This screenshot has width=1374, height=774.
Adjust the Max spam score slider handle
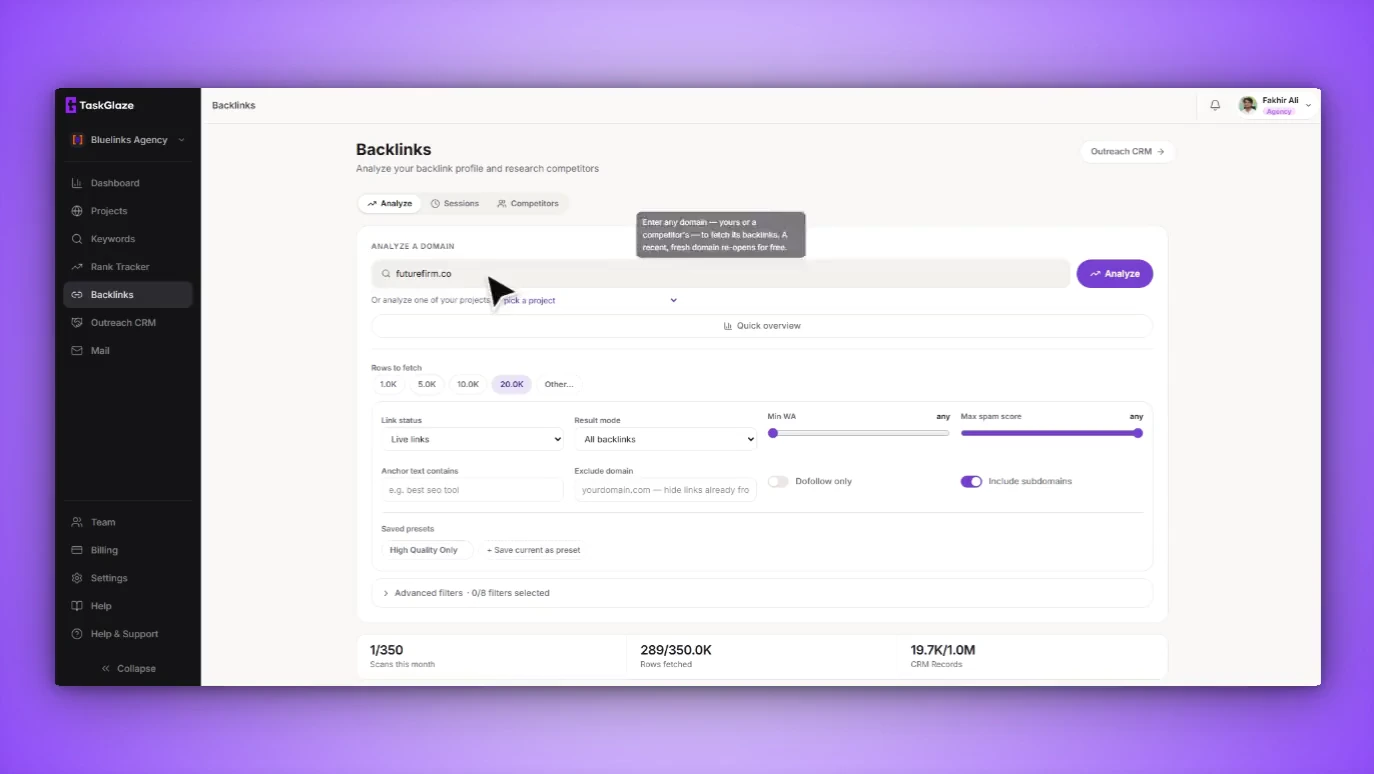[x=1138, y=433]
